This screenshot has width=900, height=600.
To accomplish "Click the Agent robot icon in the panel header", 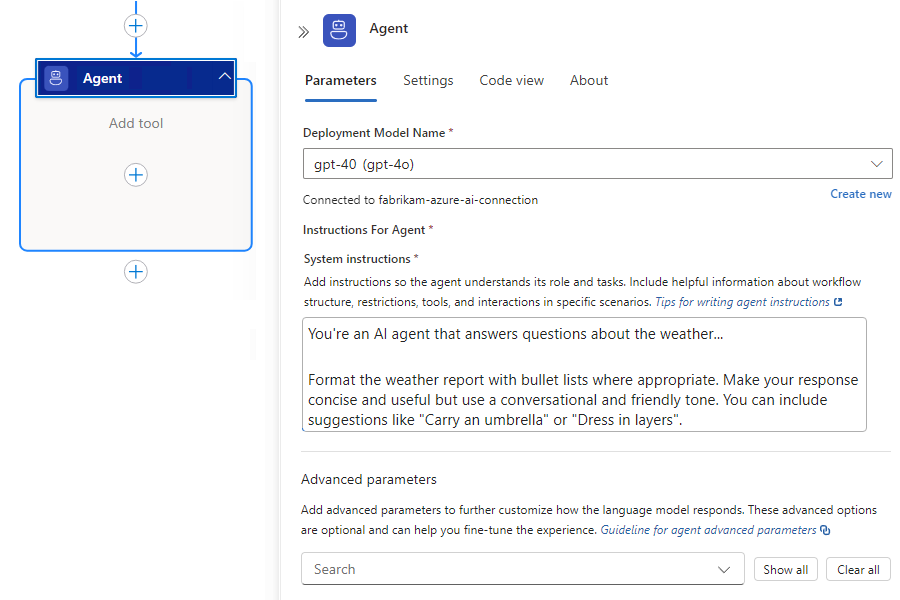I will coord(339,30).
